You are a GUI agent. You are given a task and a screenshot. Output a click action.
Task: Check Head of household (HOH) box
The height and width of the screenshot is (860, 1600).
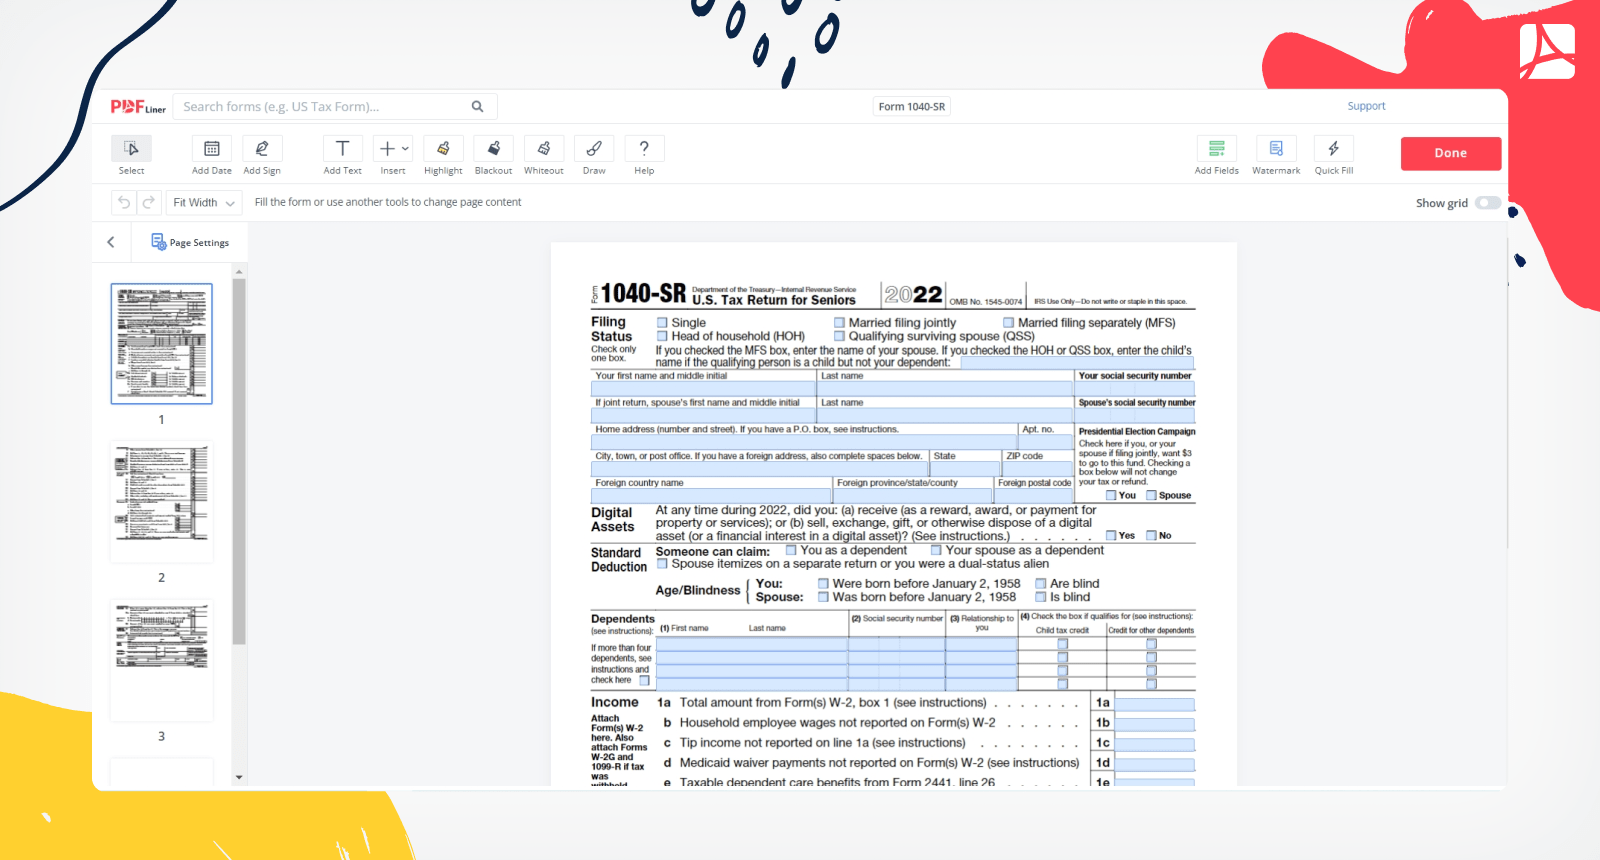pyautogui.click(x=662, y=336)
